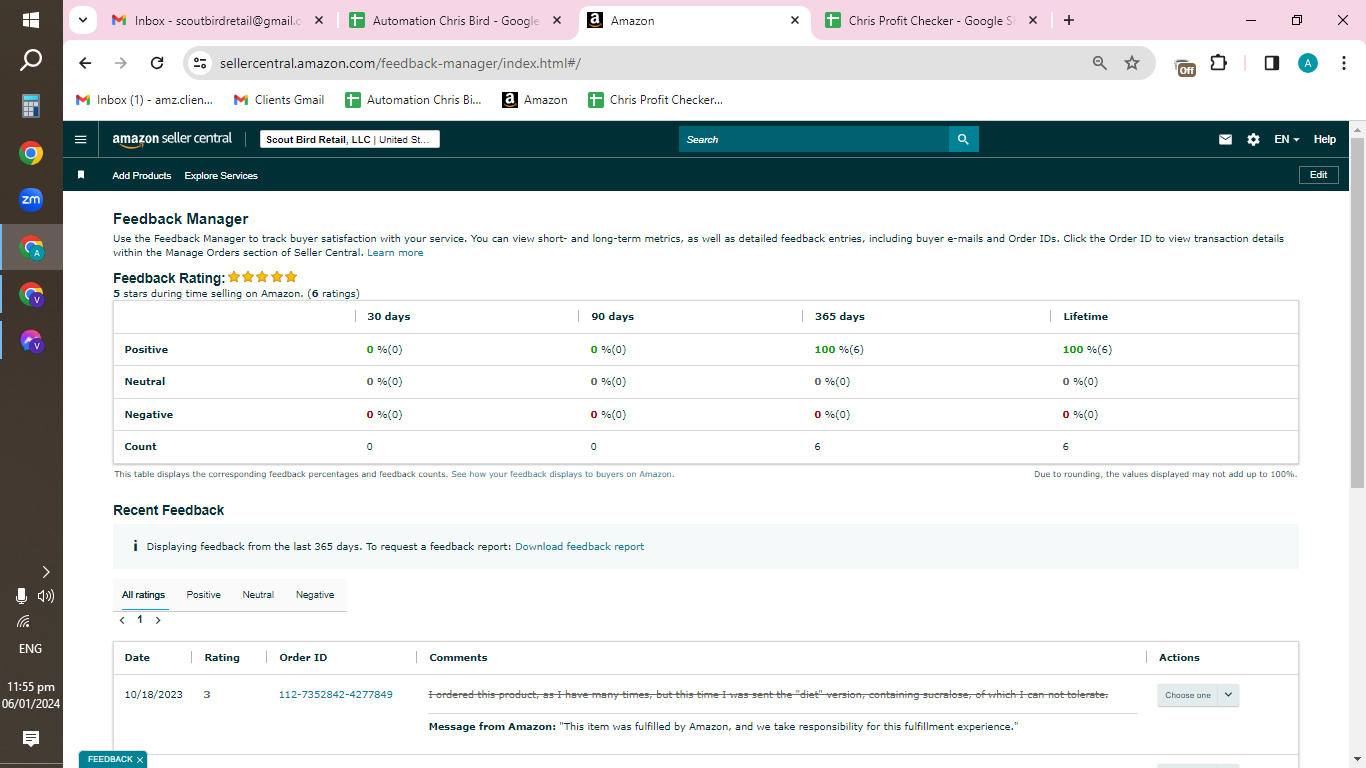
Task: Open the Chris Profit Checker bookmark
Action: coord(655,100)
